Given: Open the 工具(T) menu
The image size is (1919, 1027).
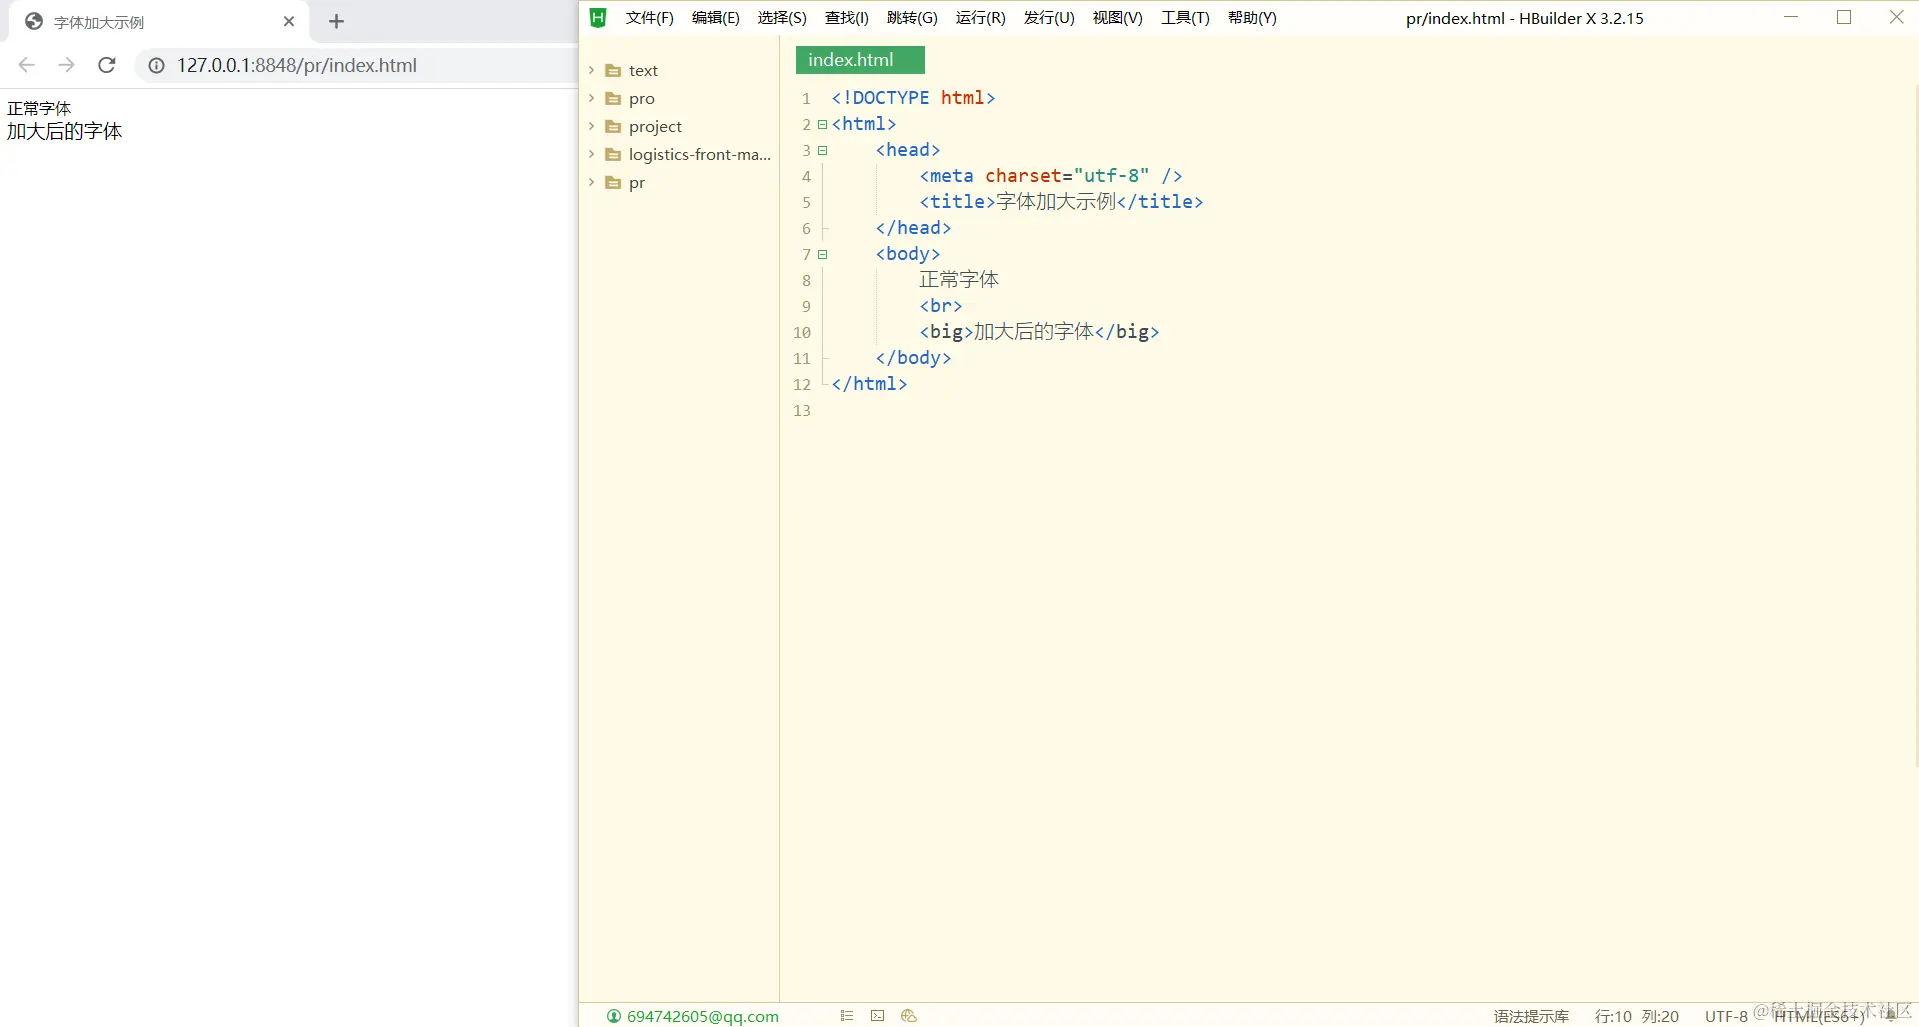Looking at the screenshot, I should point(1185,18).
